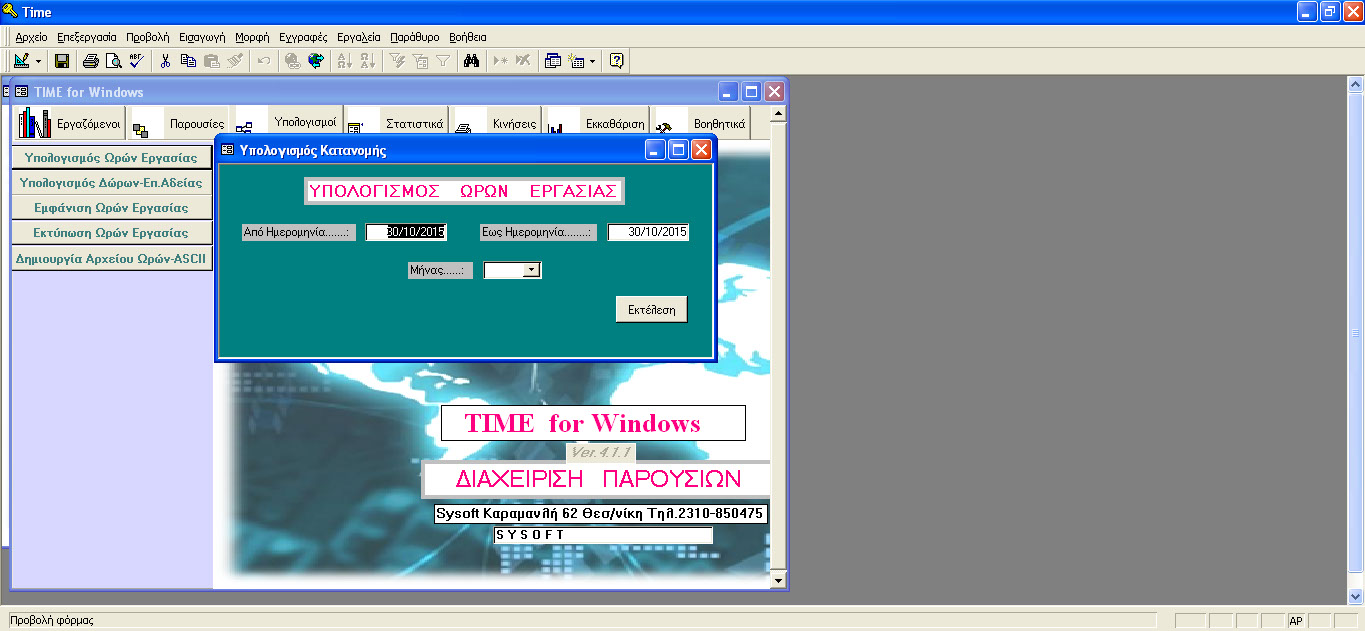1365x631 pixels.
Task: Open the Αρχείο menu
Action: point(32,36)
